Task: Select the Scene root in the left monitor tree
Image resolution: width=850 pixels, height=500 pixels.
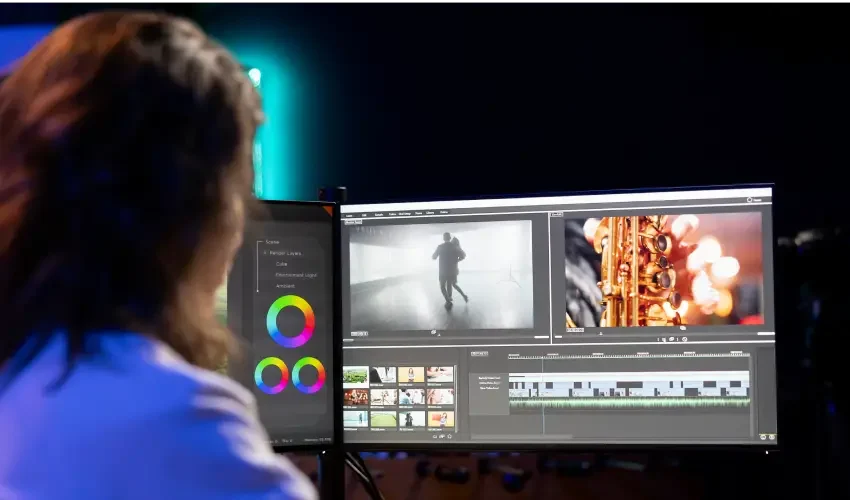Action: pyautogui.click(x=272, y=242)
